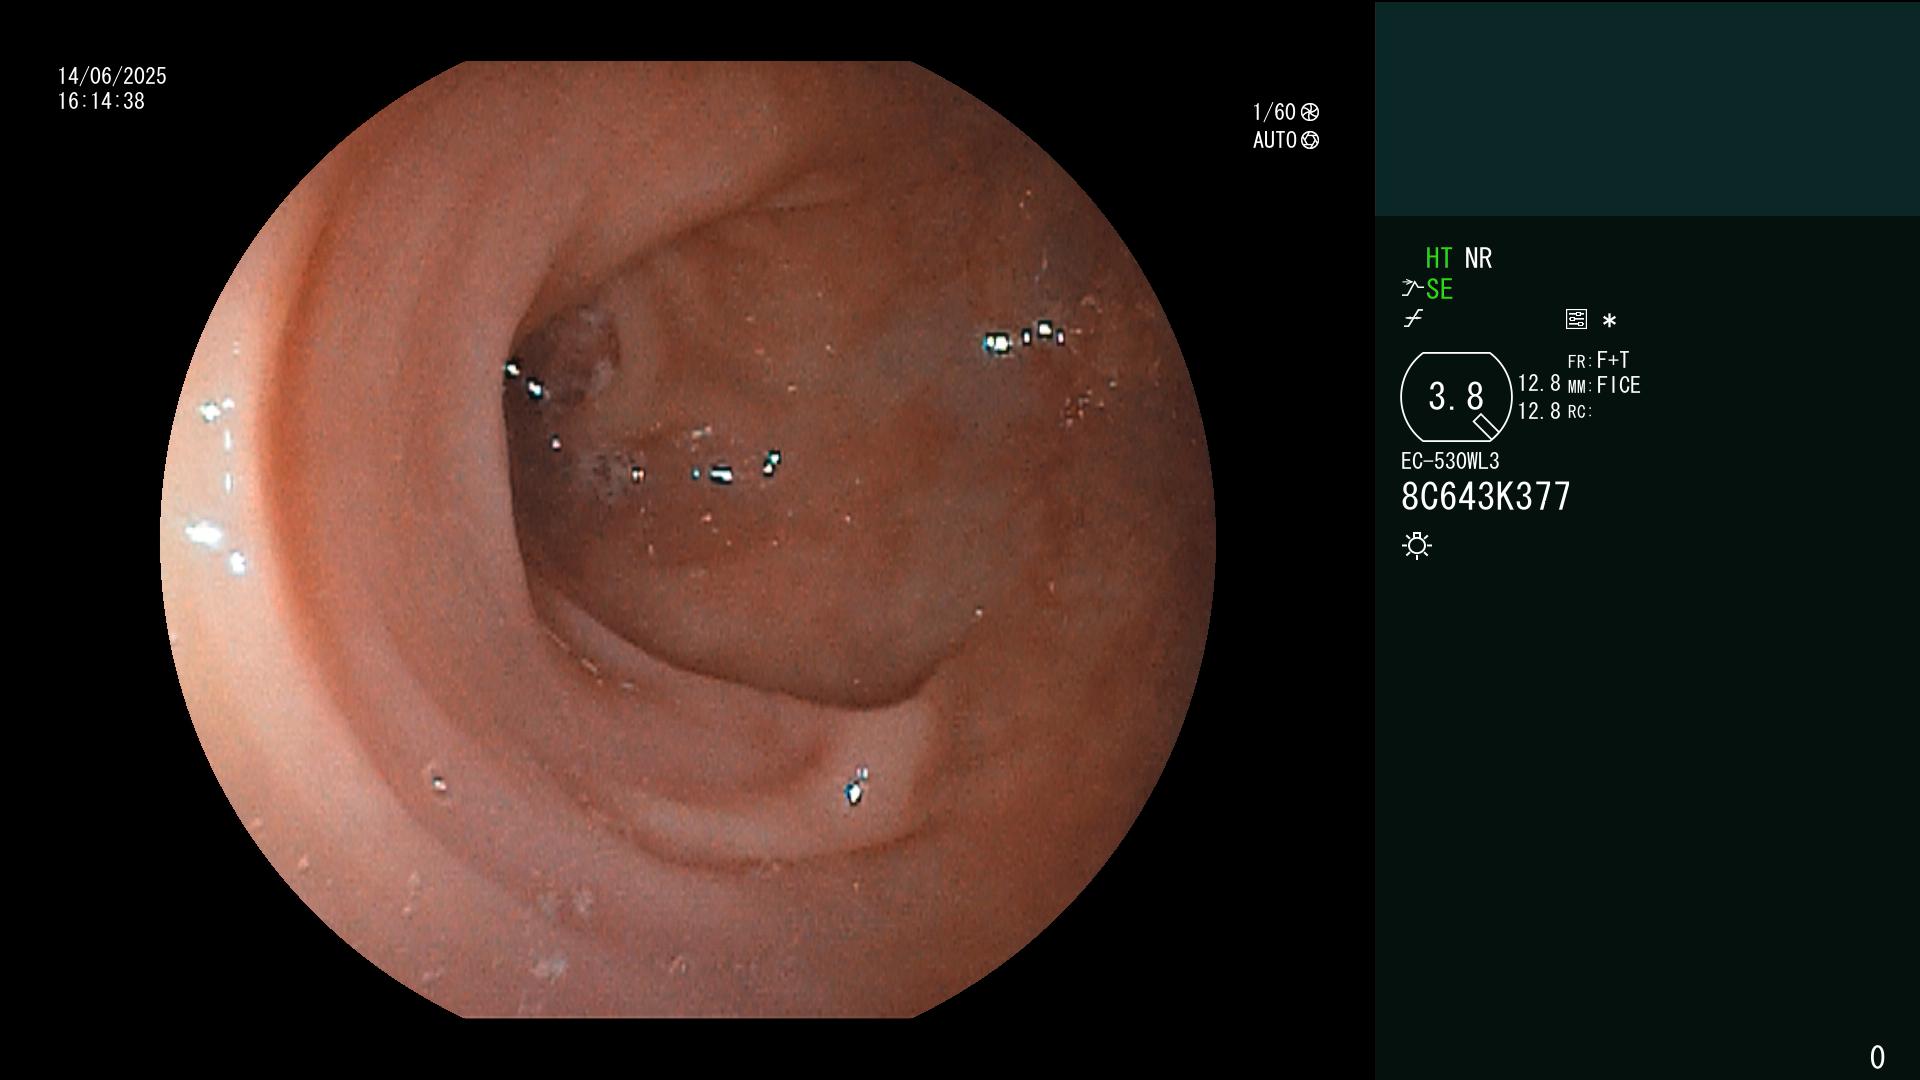Click the structure enhancement curve icon beside SE
The height and width of the screenshot is (1080, 1920).
1412,289
